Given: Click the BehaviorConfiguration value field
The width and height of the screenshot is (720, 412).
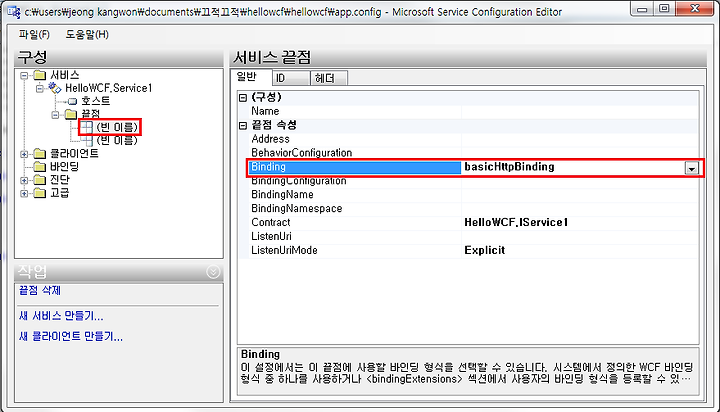Looking at the screenshot, I should [579, 153].
